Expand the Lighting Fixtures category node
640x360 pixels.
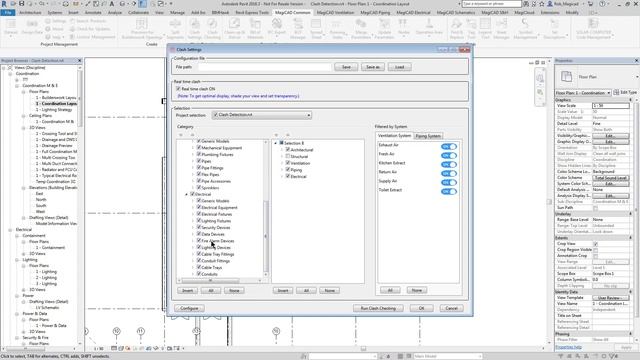point(193,221)
